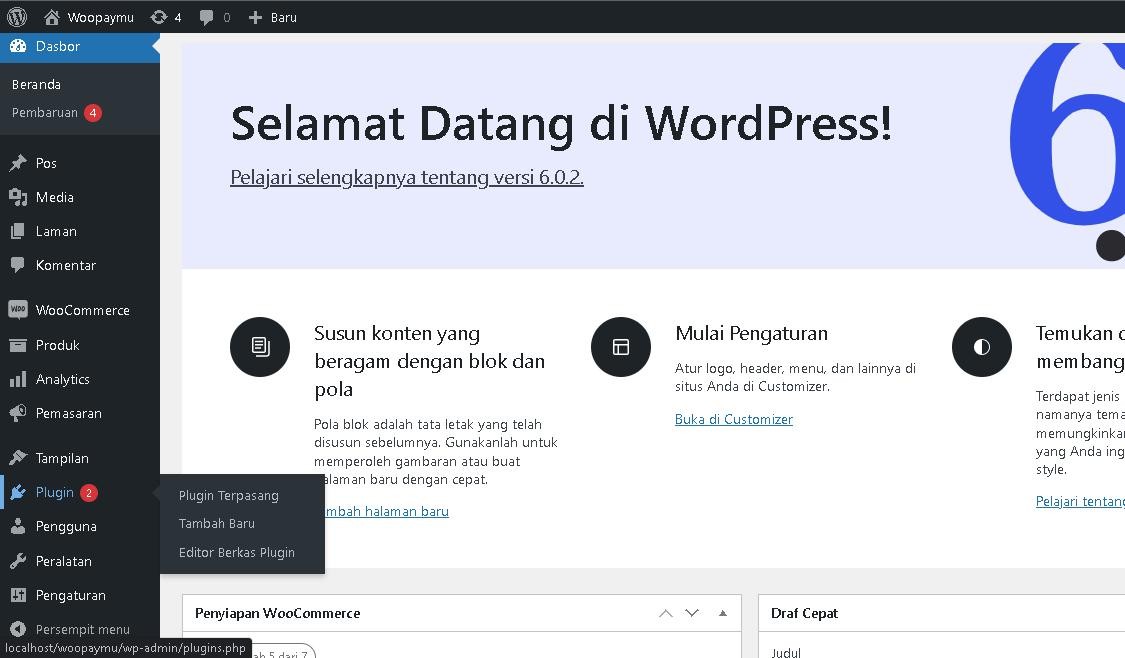
Task: Move Penyiapan WooCommerce panel down
Action: (x=692, y=613)
